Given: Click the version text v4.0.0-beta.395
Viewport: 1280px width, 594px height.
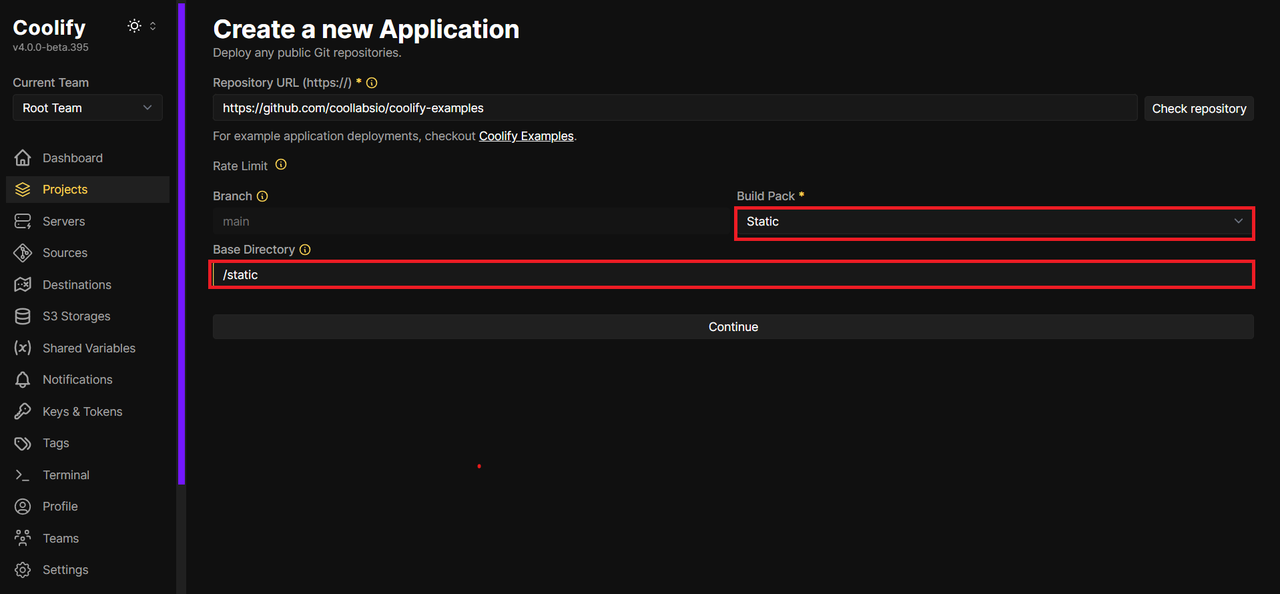Looking at the screenshot, I should (49, 47).
